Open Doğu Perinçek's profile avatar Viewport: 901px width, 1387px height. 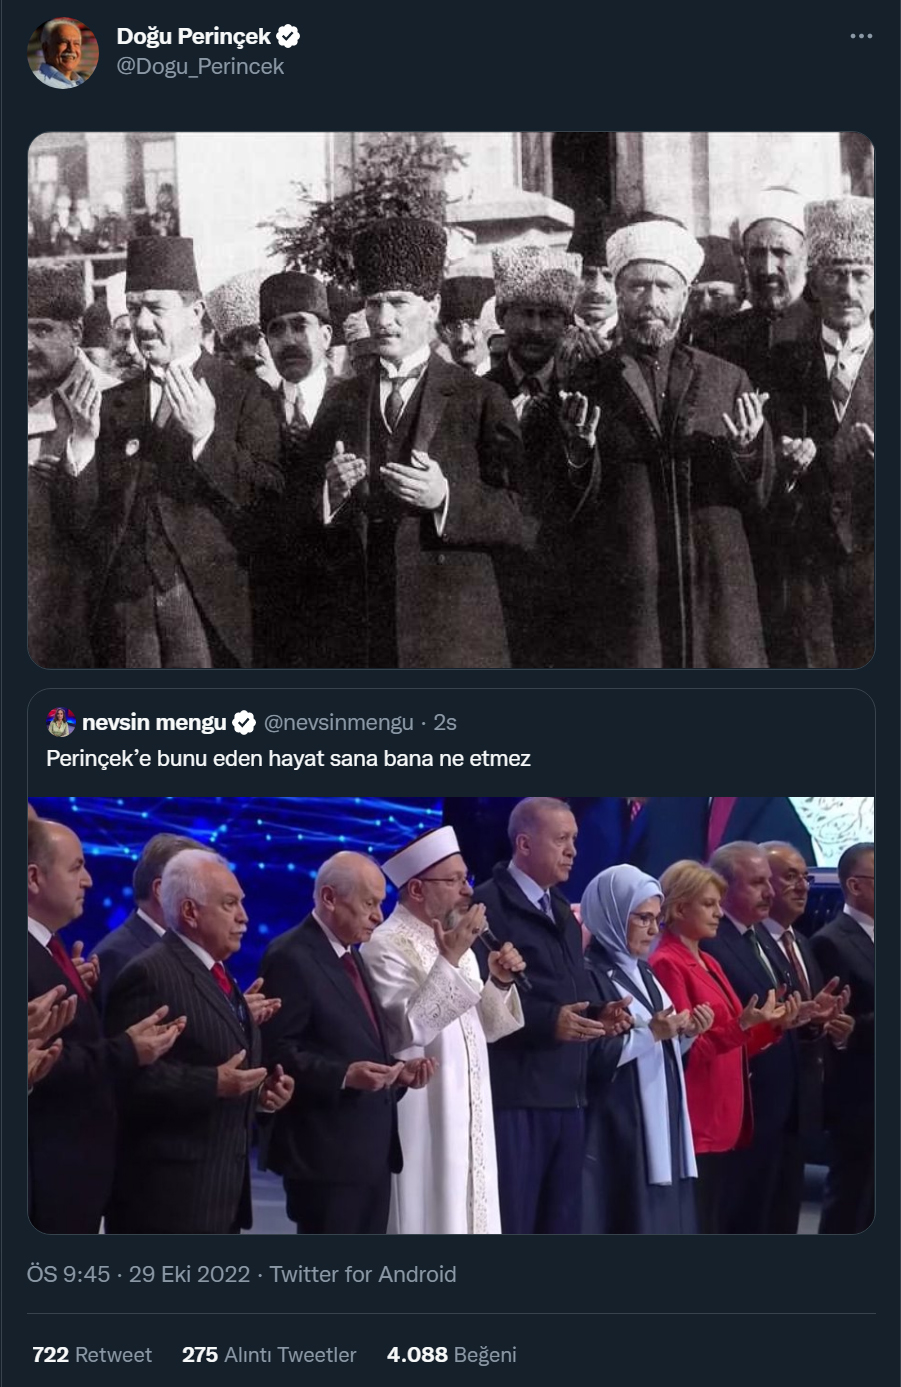click(x=63, y=52)
